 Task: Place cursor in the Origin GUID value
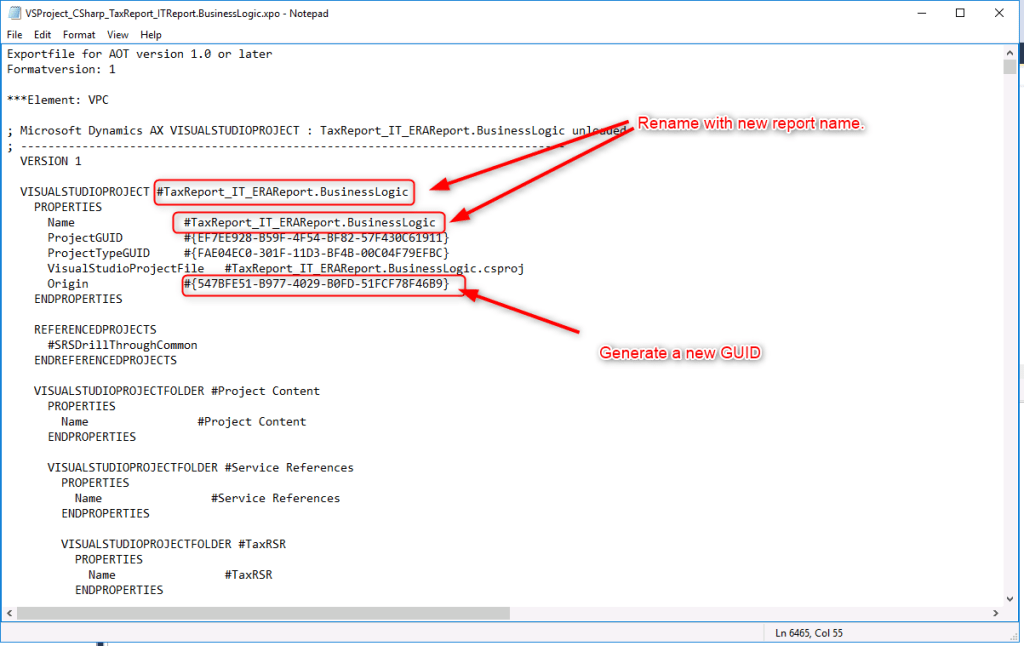324,284
